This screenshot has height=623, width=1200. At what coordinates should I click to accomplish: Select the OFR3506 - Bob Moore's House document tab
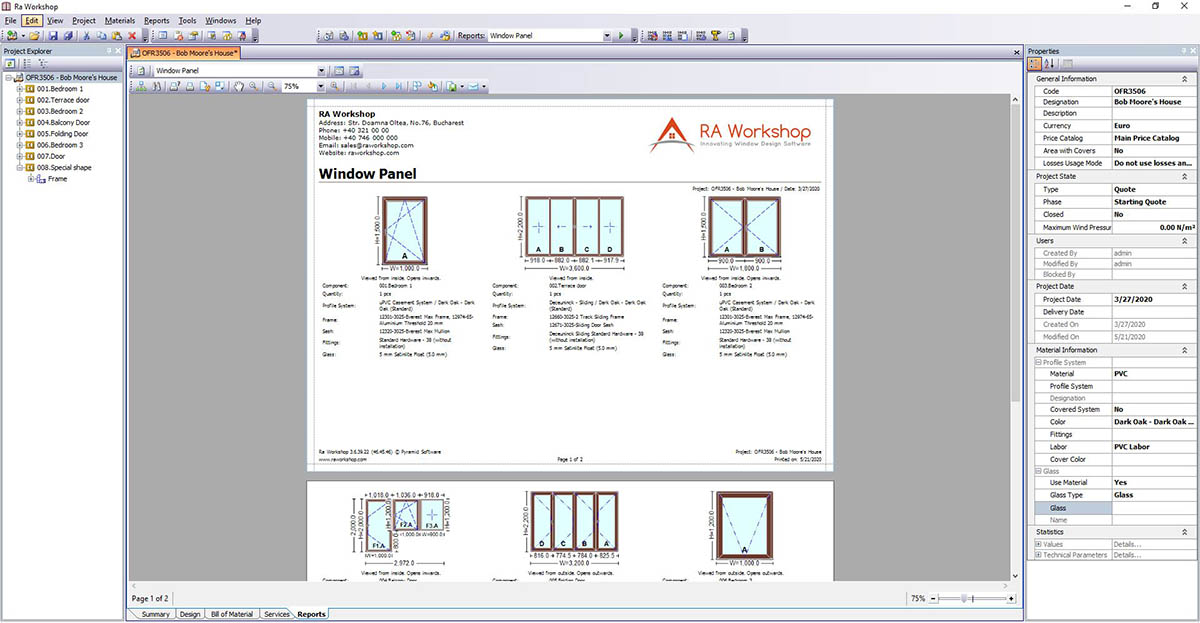click(185, 52)
